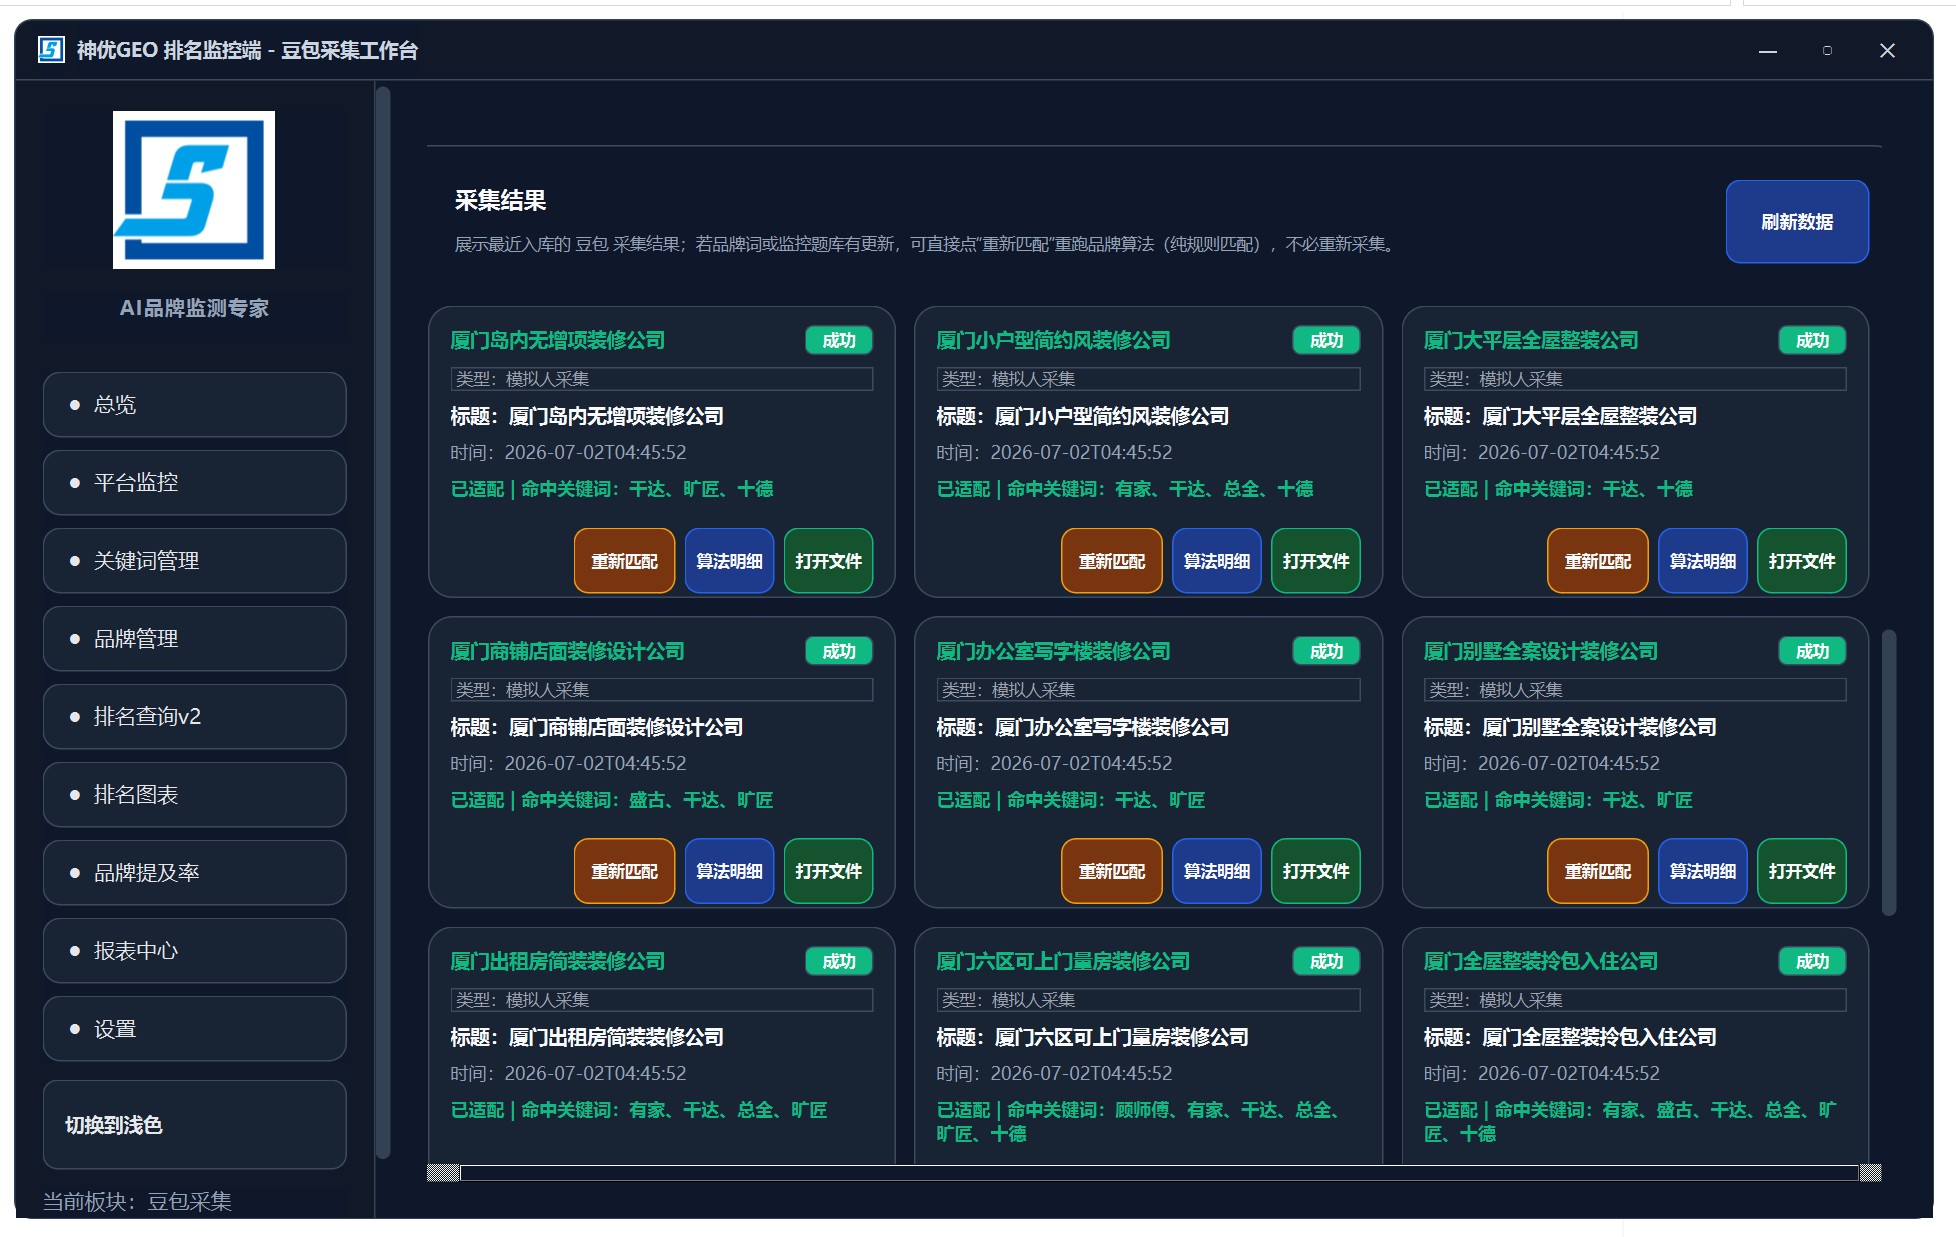Go to 报表中心
This screenshot has width=1956, height=1237.
point(195,950)
